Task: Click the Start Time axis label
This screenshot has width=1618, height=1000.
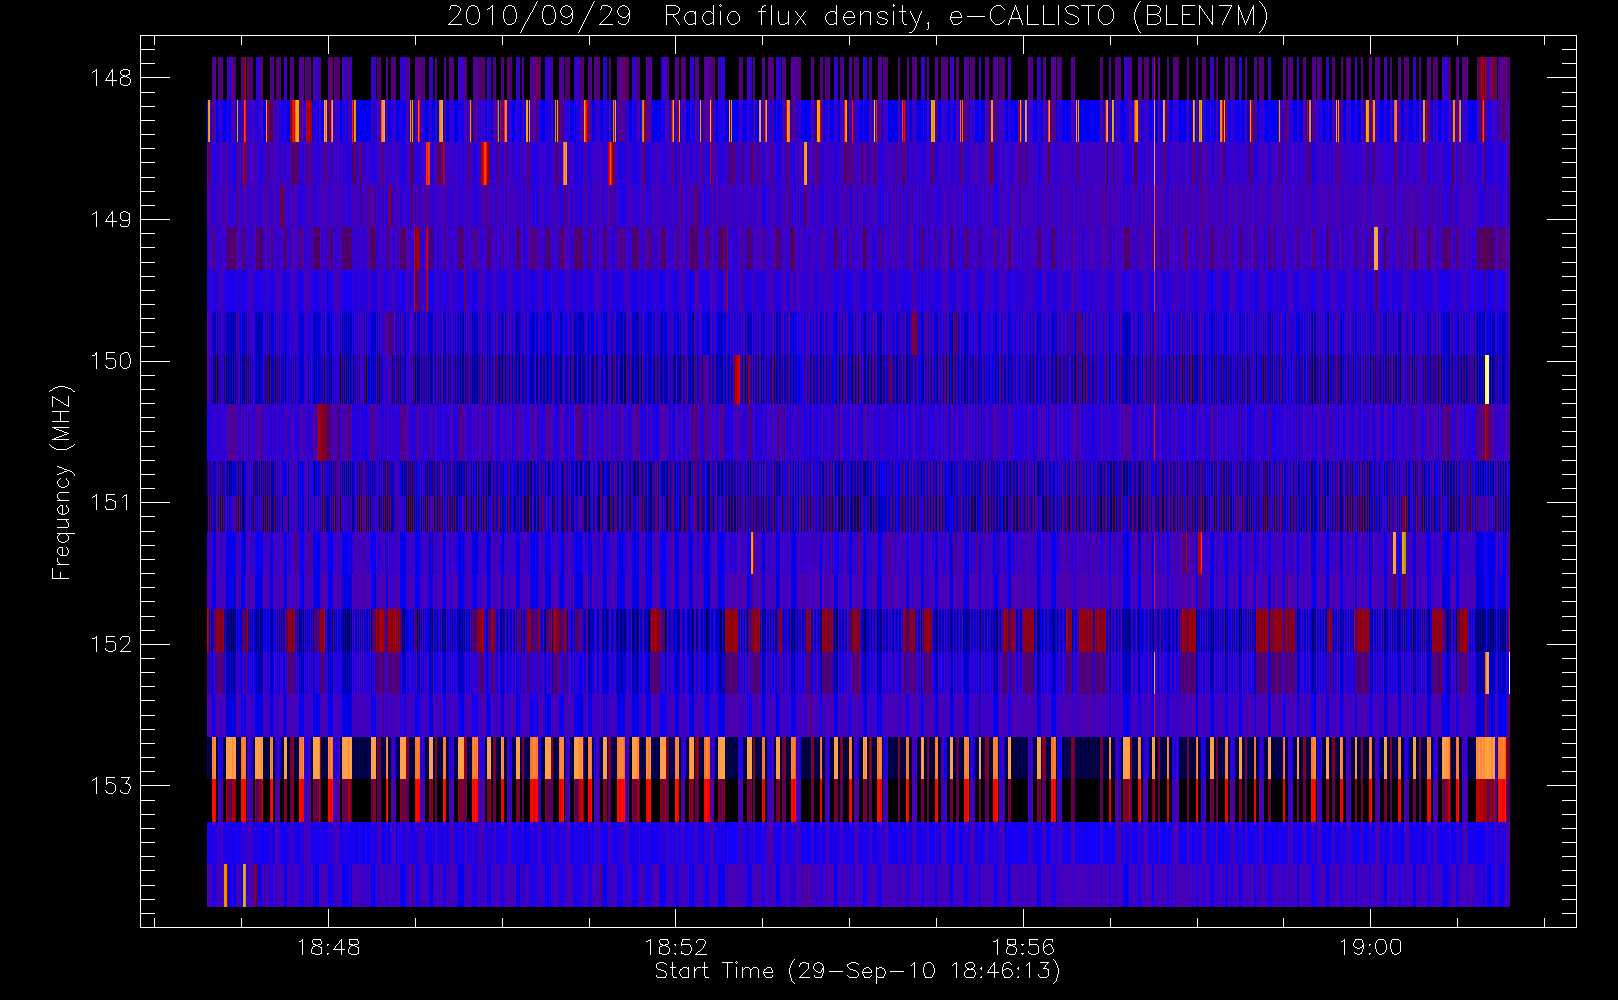Action: (857, 971)
